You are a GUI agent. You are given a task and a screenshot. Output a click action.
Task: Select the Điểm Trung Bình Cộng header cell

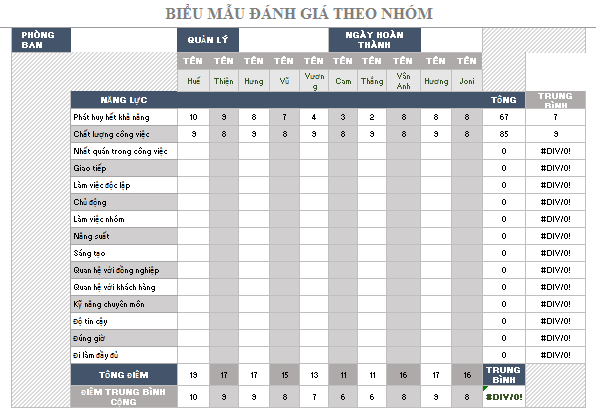[124, 397]
